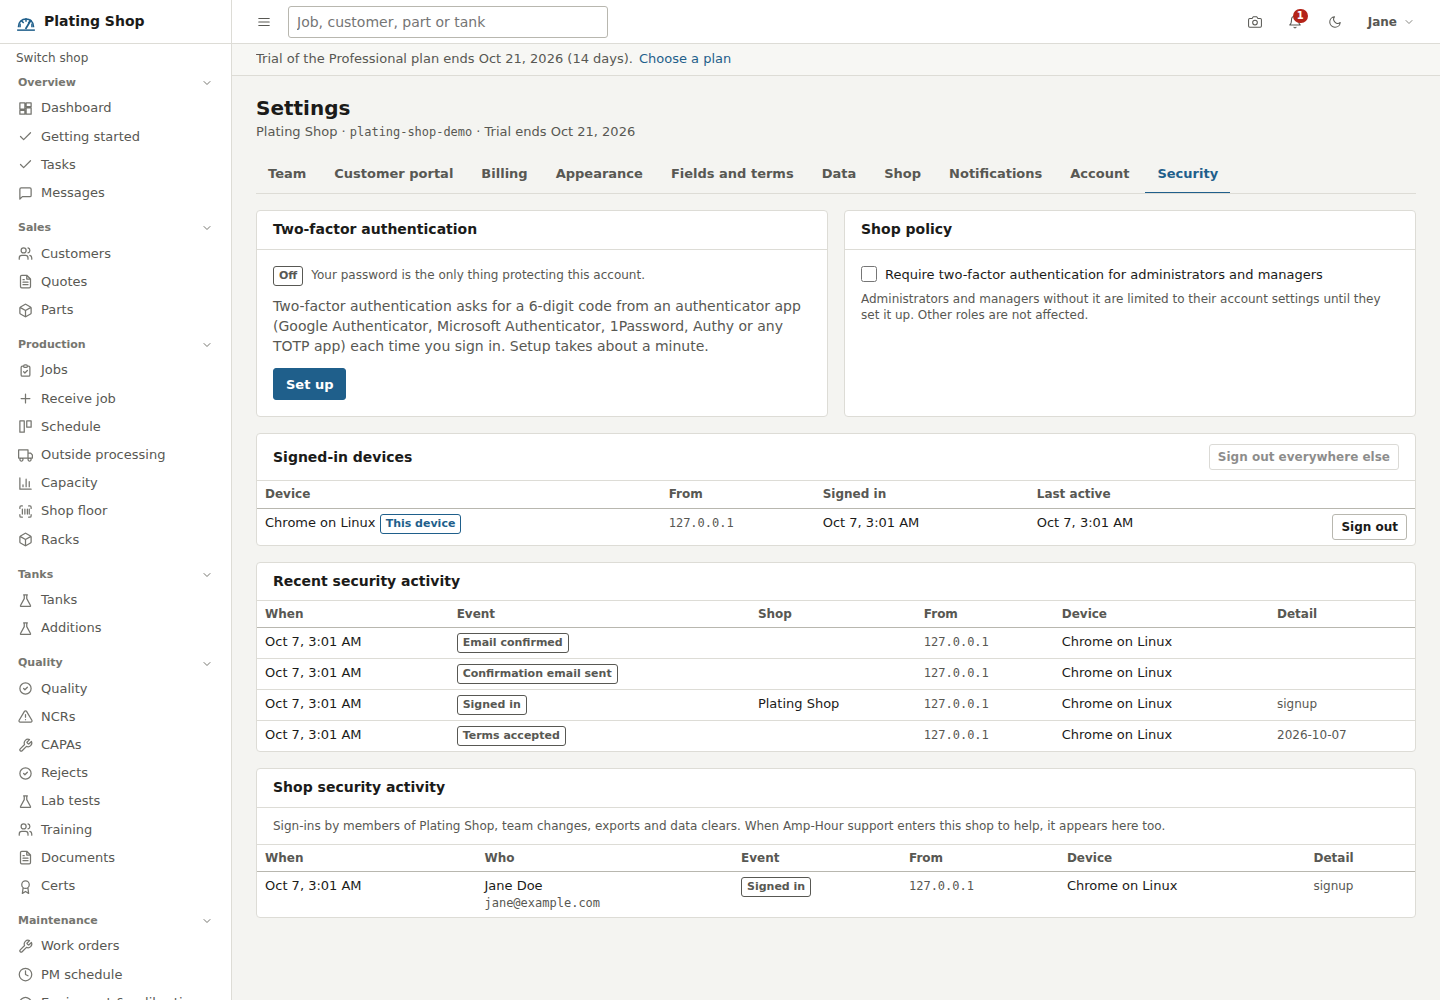Click the Email confirmed event badge
The height and width of the screenshot is (1000, 1440).
coord(513,643)
